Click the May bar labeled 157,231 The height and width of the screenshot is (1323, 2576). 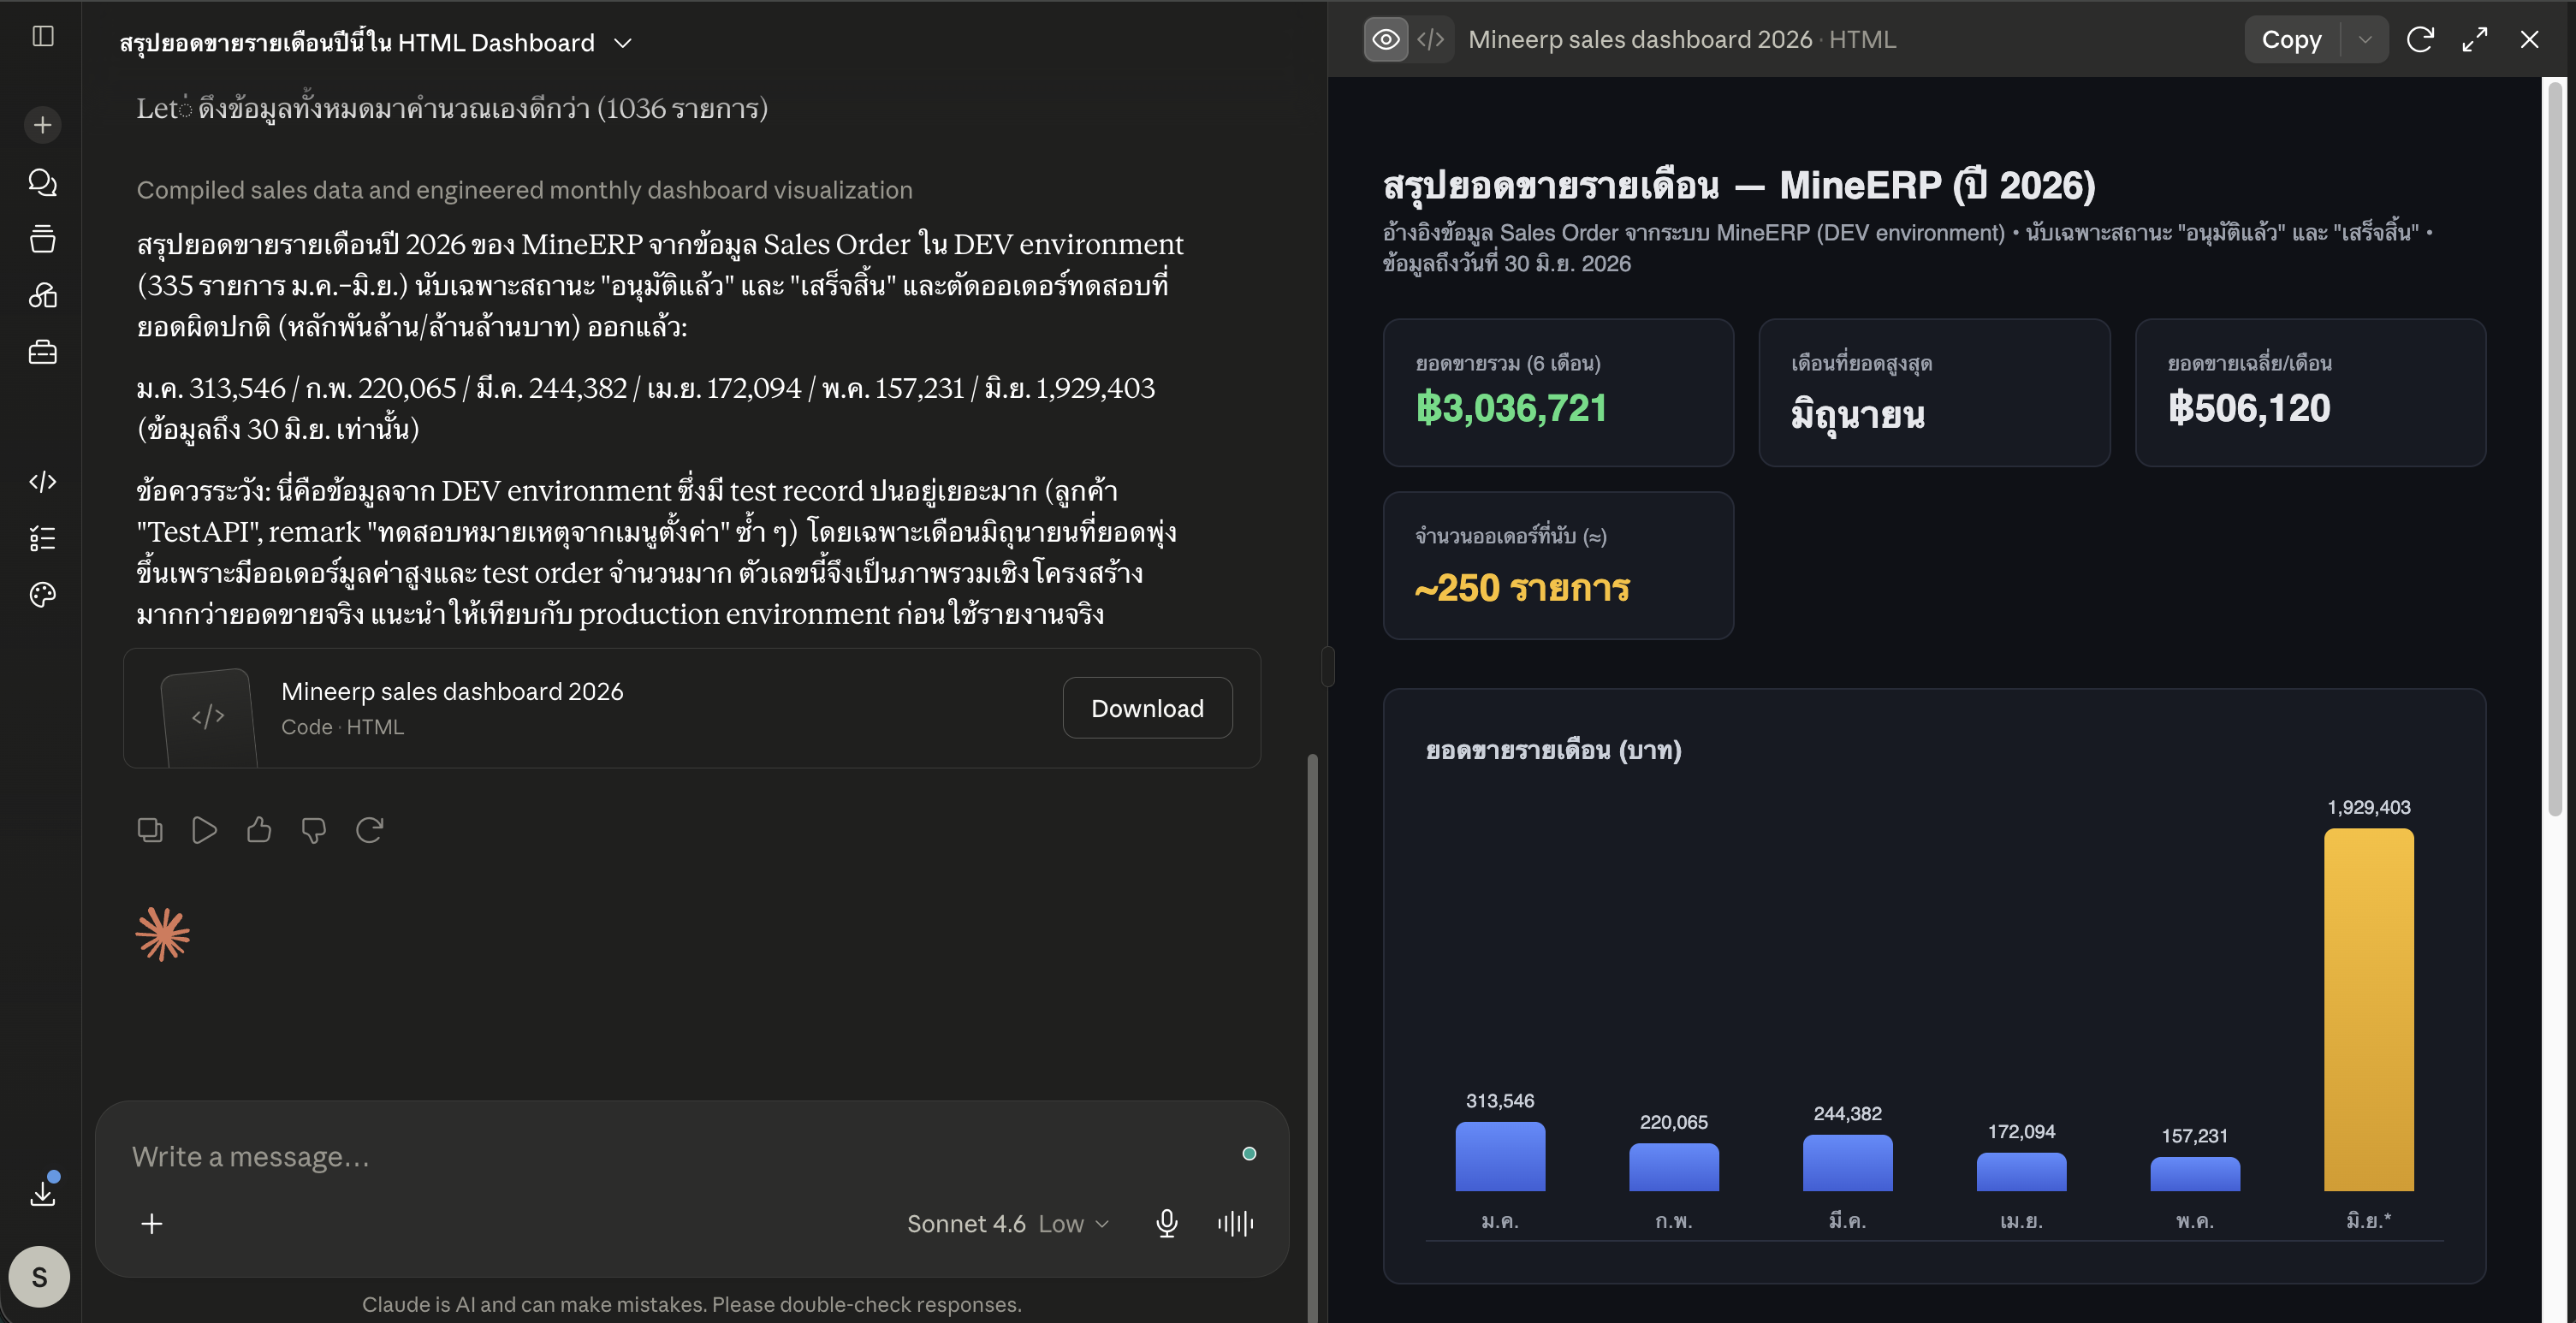[2195, 1174]
